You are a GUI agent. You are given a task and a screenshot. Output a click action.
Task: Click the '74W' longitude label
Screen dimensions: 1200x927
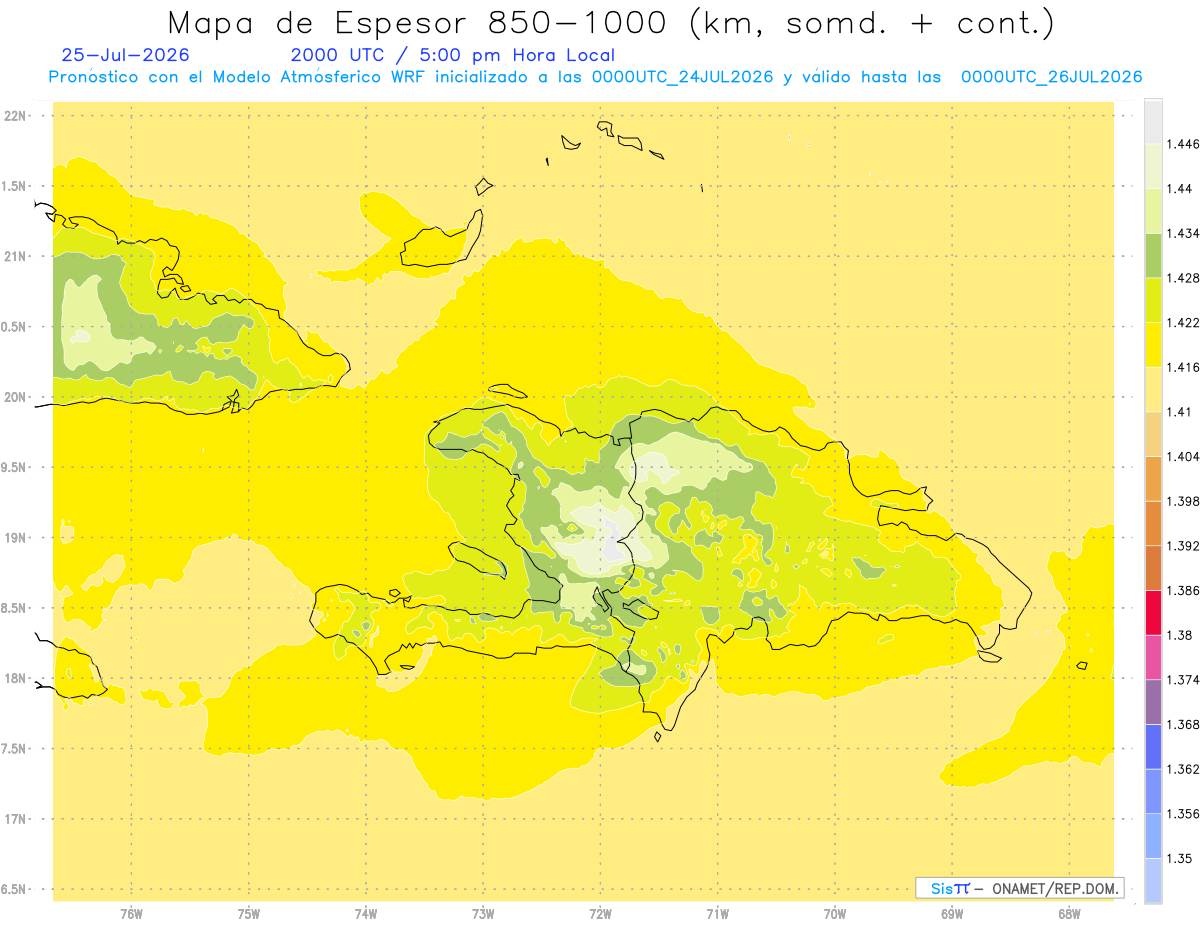(366, 914)
